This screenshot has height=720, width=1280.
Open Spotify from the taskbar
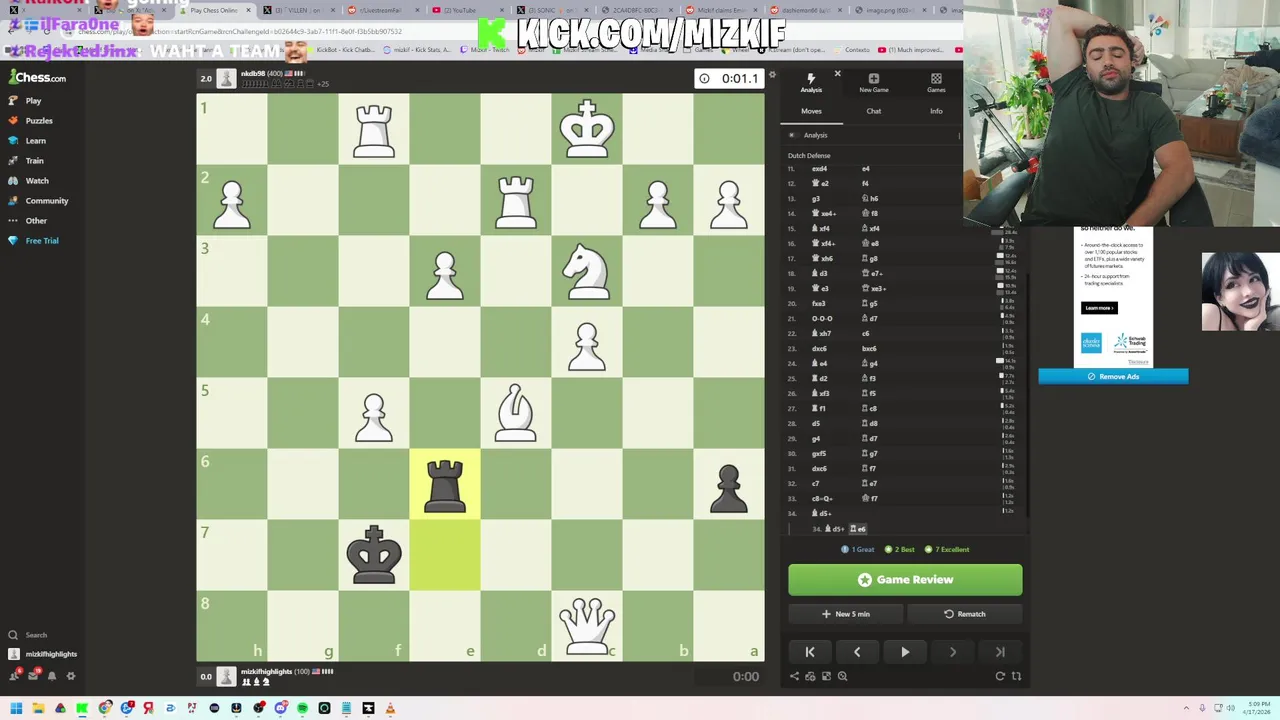pyautogui.click(x=302, y=708)
